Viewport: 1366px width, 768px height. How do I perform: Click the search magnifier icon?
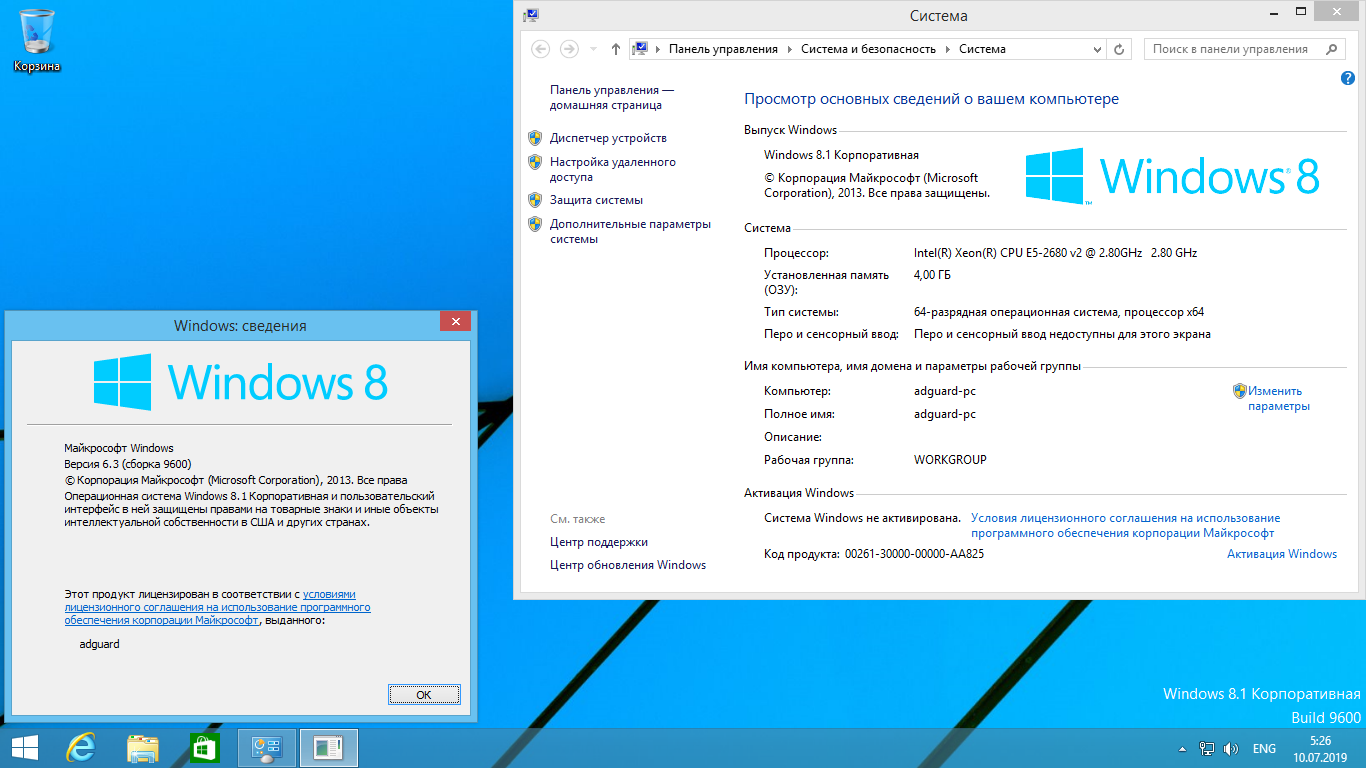[1331, 49]
